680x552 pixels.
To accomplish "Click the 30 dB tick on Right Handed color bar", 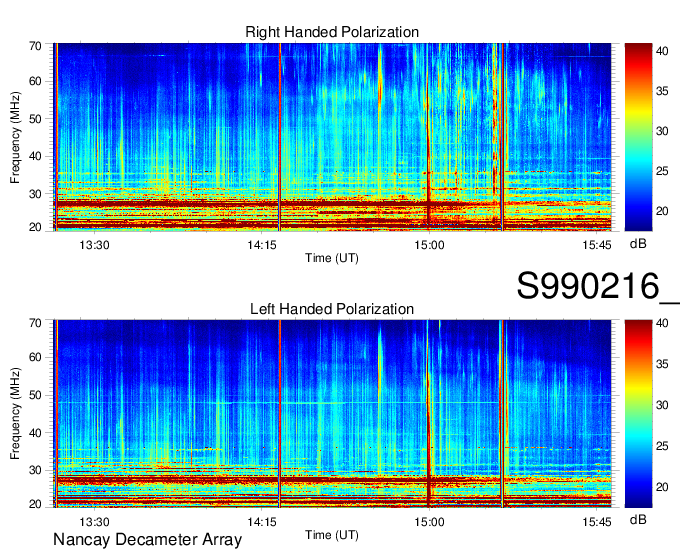I will tap(662, 131).
